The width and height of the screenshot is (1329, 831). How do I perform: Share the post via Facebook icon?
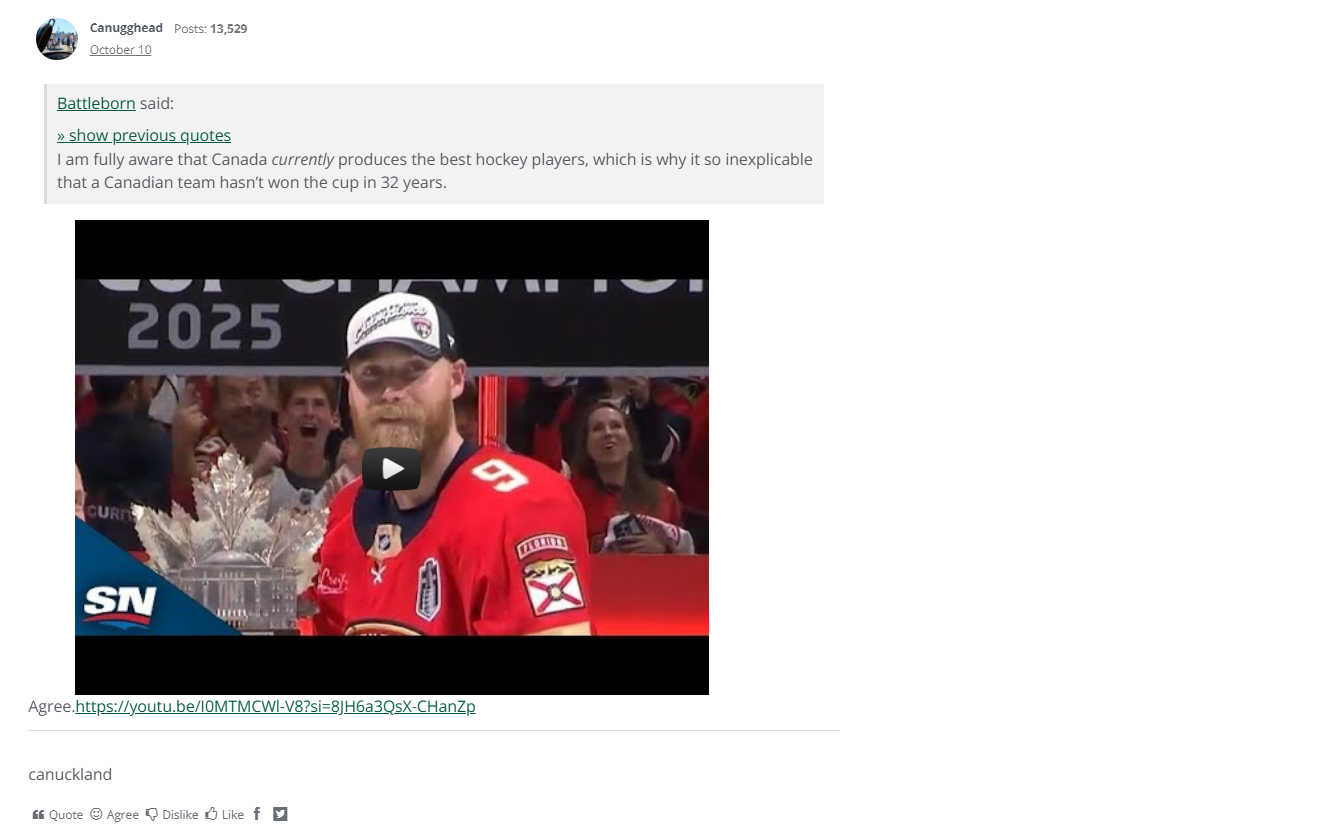tap(256, 814)
